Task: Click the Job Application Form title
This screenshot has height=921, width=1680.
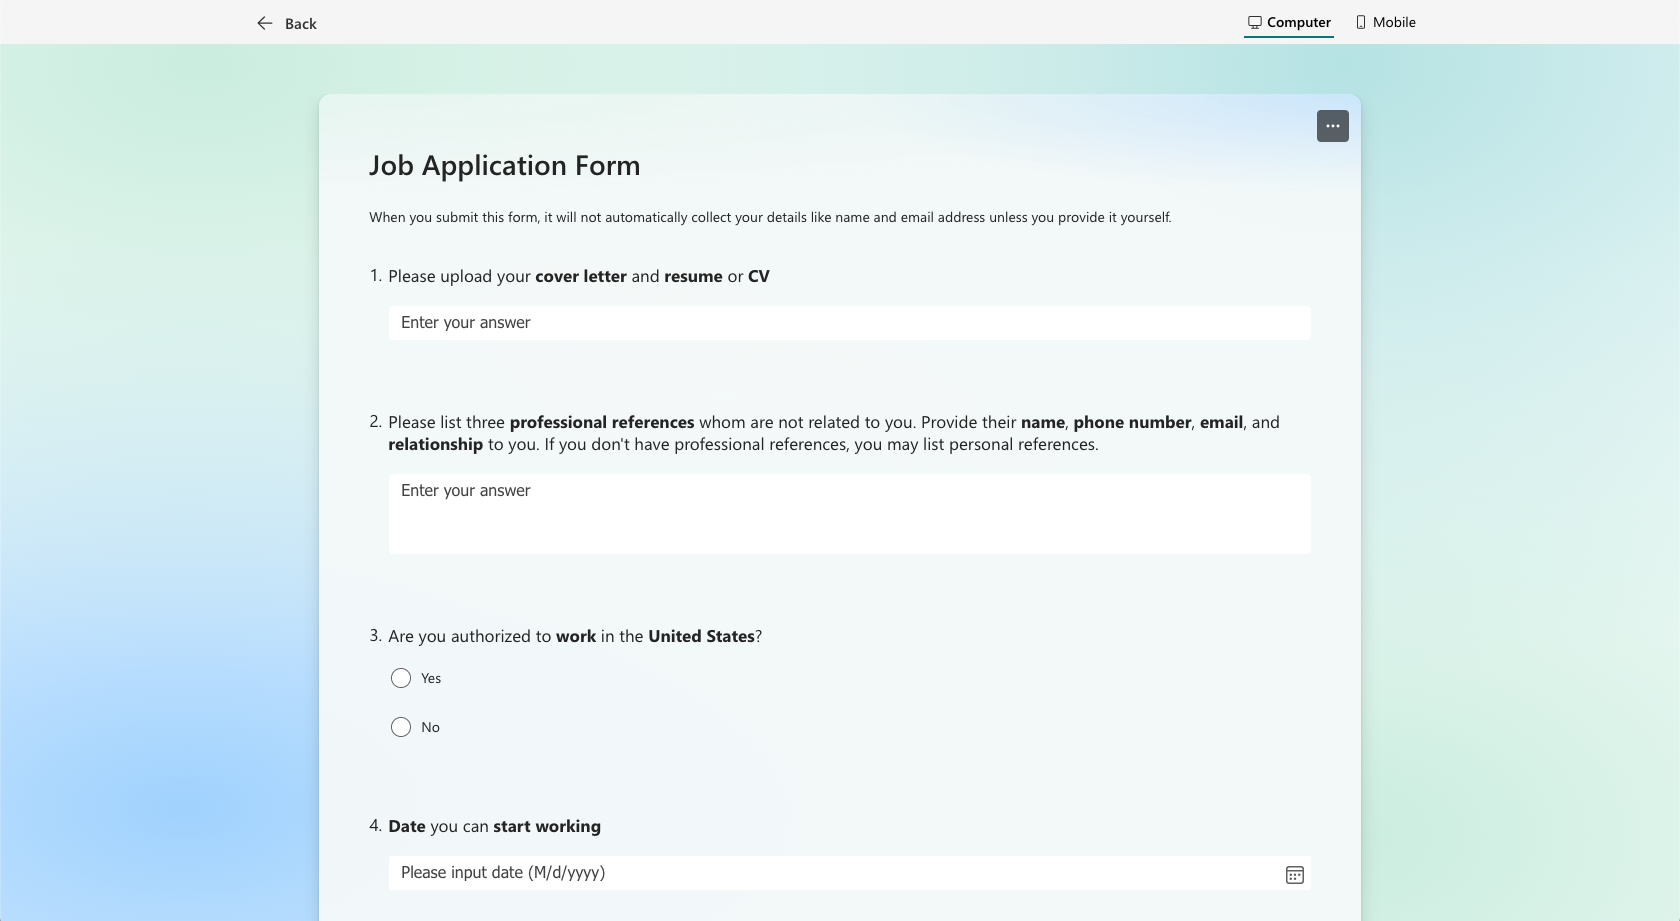Action: [504, 165]
